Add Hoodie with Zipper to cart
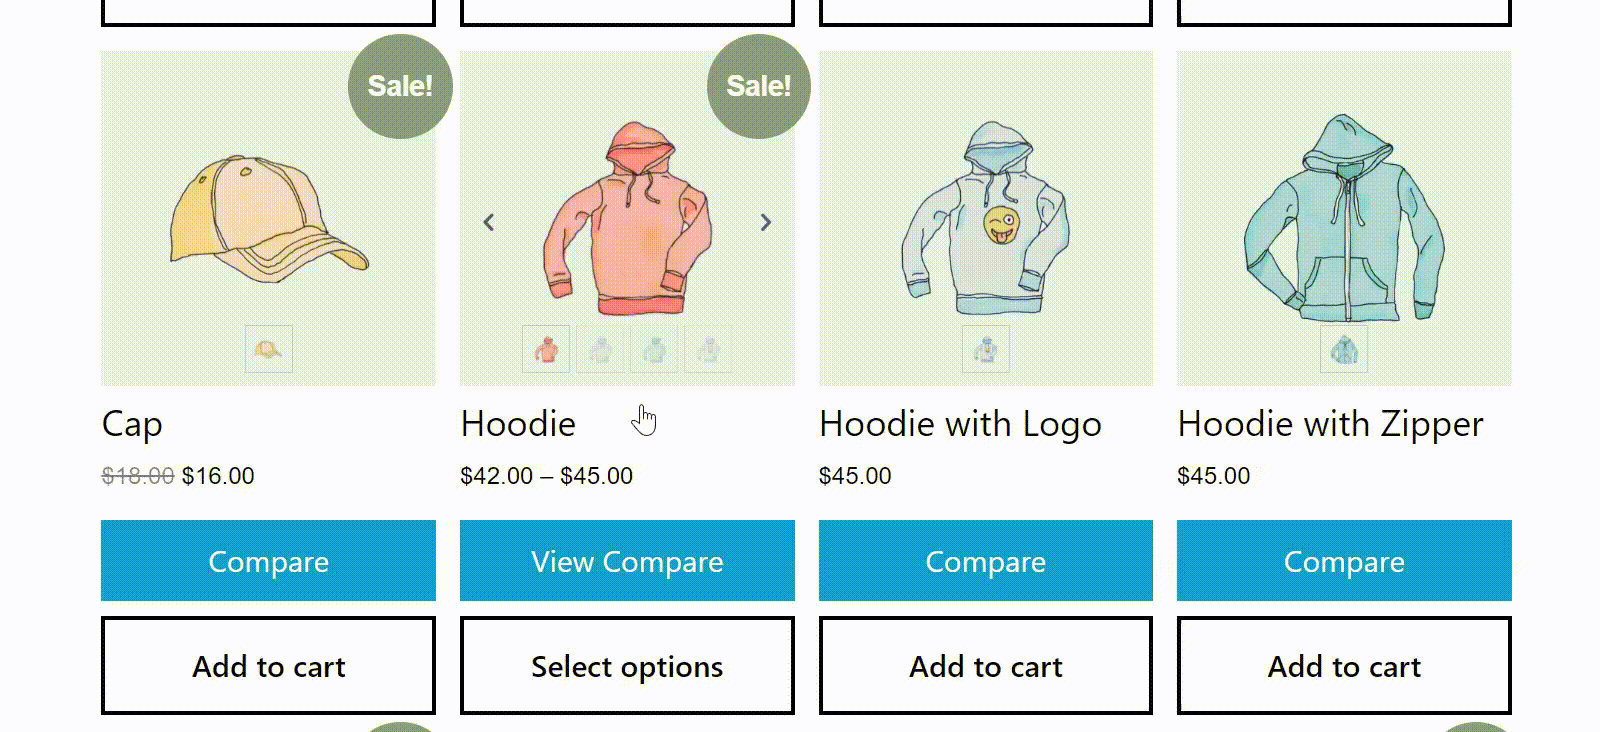Image resolution: width=1600 pixels, height=732 pixels. pos(1344,666)
